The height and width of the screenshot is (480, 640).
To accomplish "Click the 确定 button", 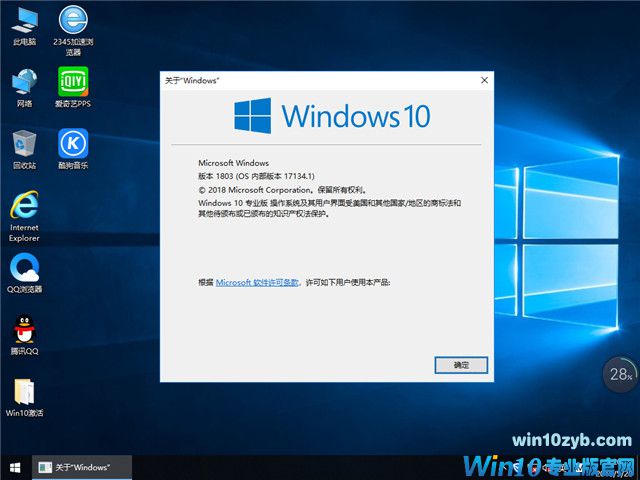I will pos(461,365).
